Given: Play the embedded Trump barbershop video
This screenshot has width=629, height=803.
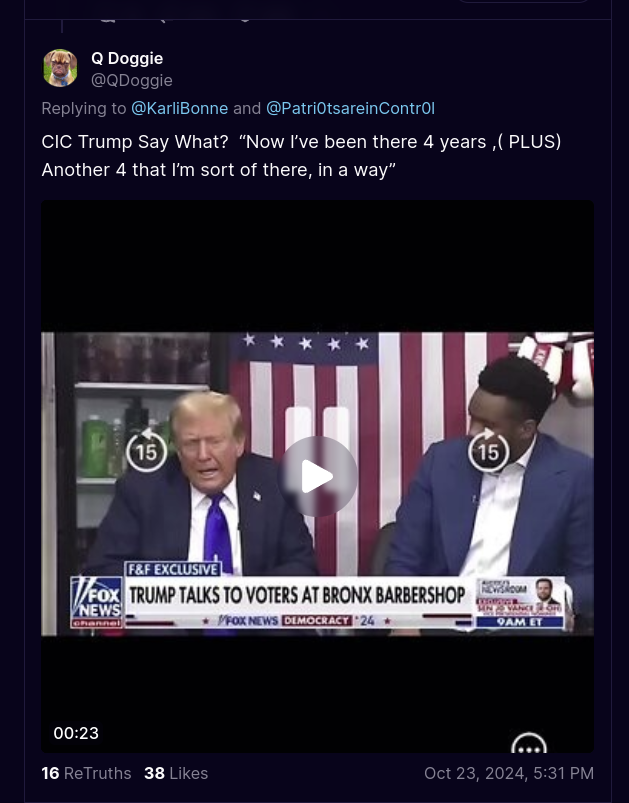Looking at the screenshot, I should 318,476.
